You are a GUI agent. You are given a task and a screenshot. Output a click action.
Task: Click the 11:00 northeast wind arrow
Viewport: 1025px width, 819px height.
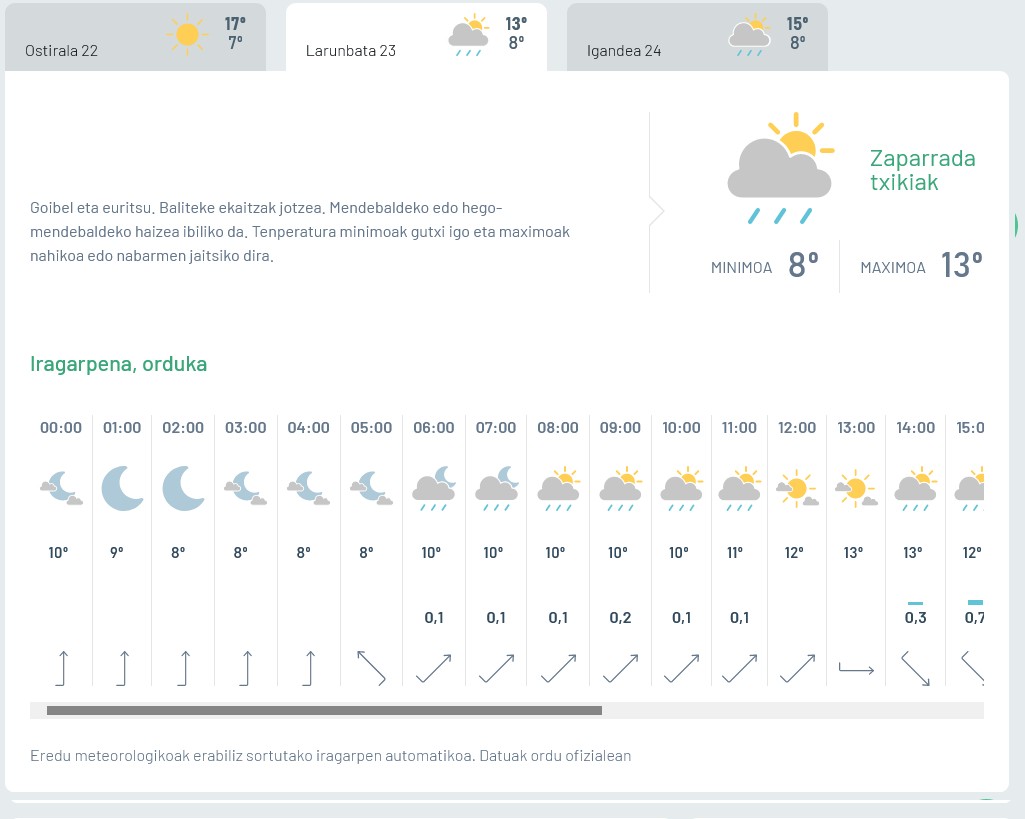pos(739,668)
